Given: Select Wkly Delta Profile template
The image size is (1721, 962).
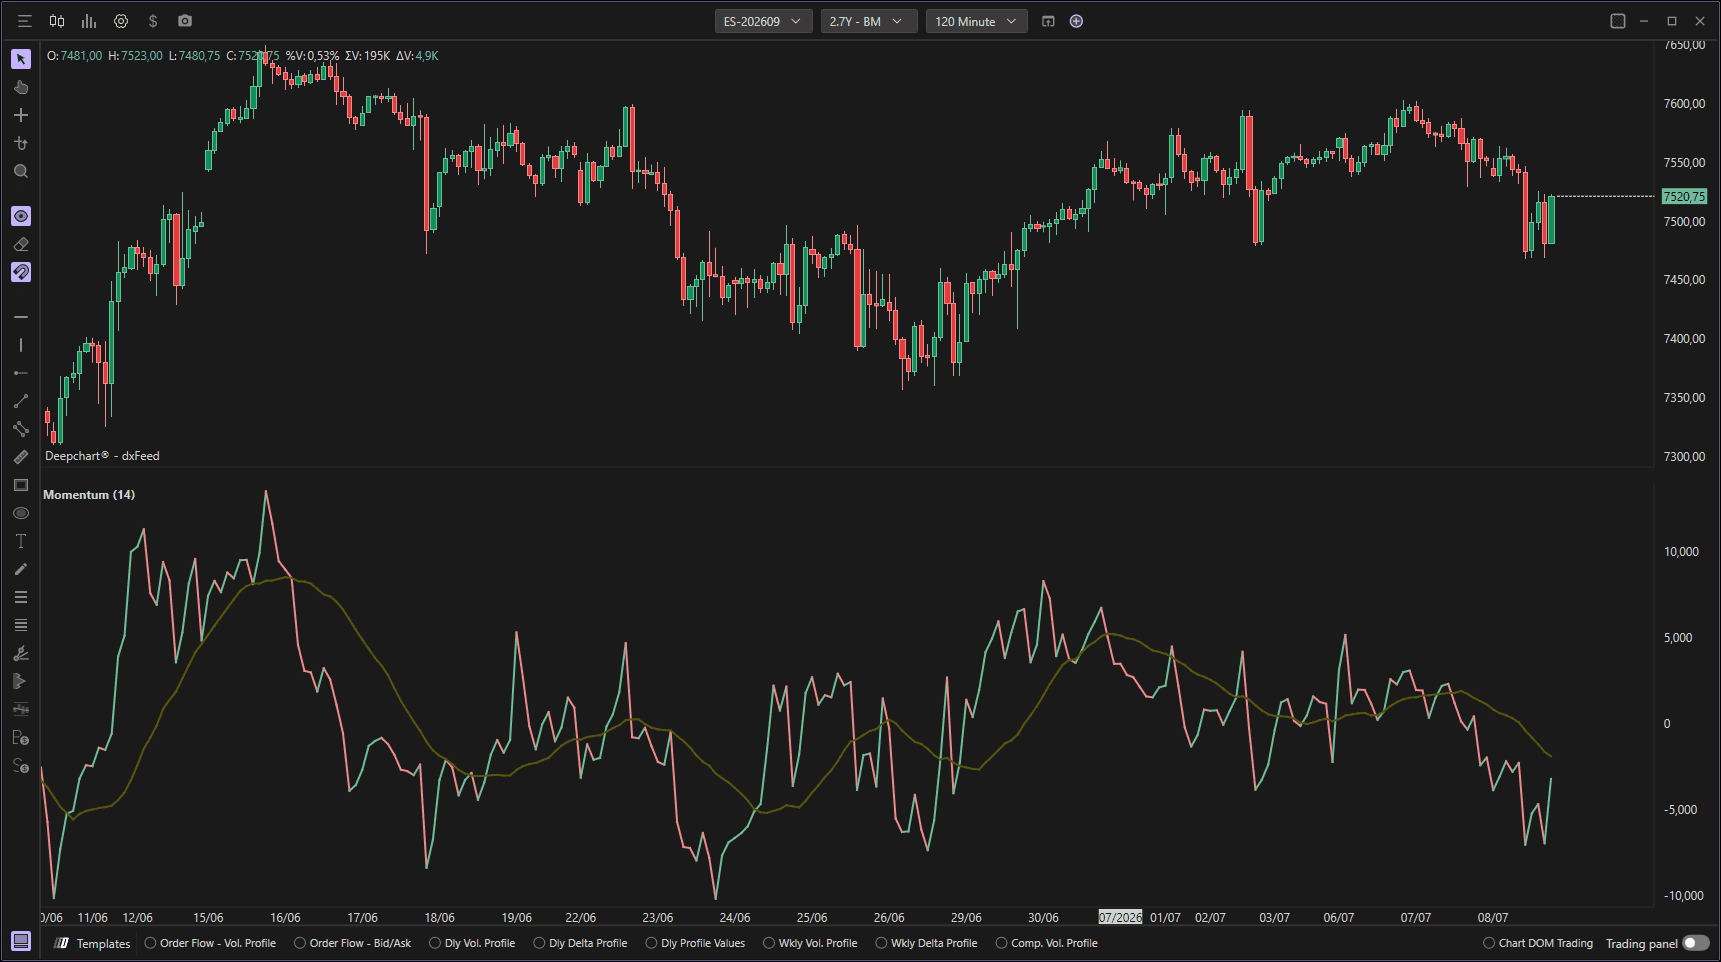Looking at the screenshot, I should 927,943.
